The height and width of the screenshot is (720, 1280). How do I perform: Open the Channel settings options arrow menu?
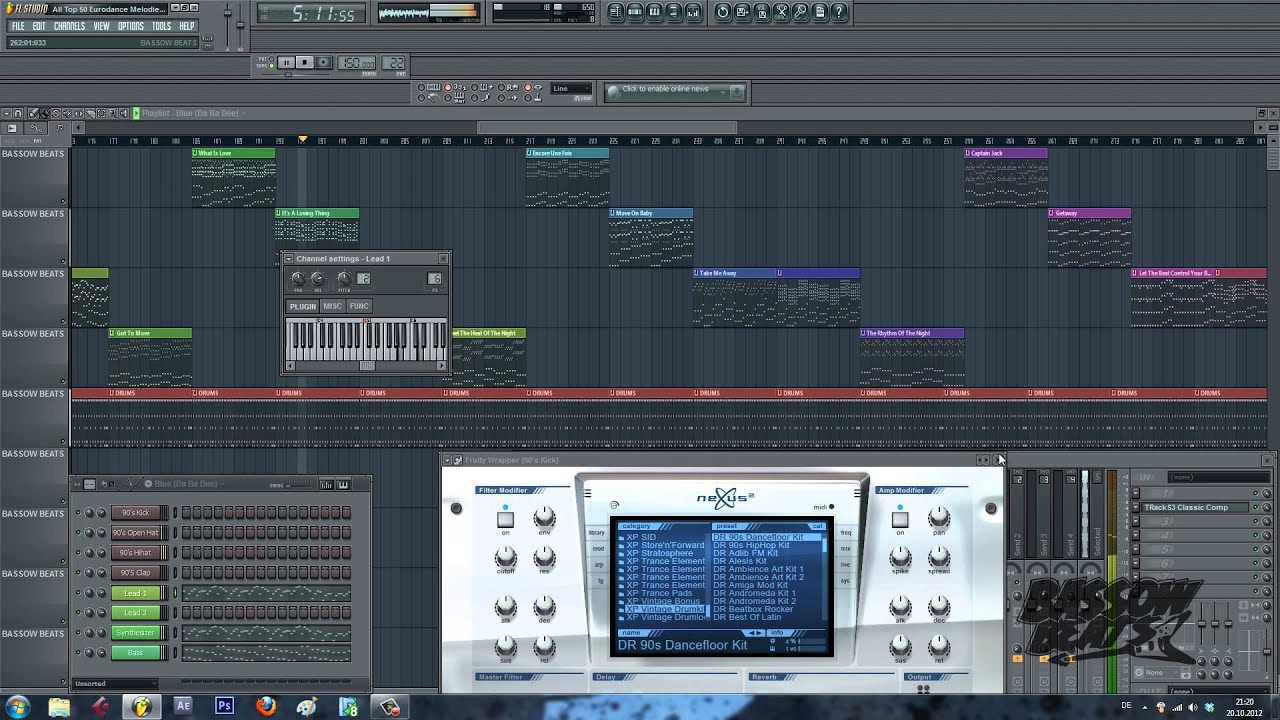click(x=289, y=258)
